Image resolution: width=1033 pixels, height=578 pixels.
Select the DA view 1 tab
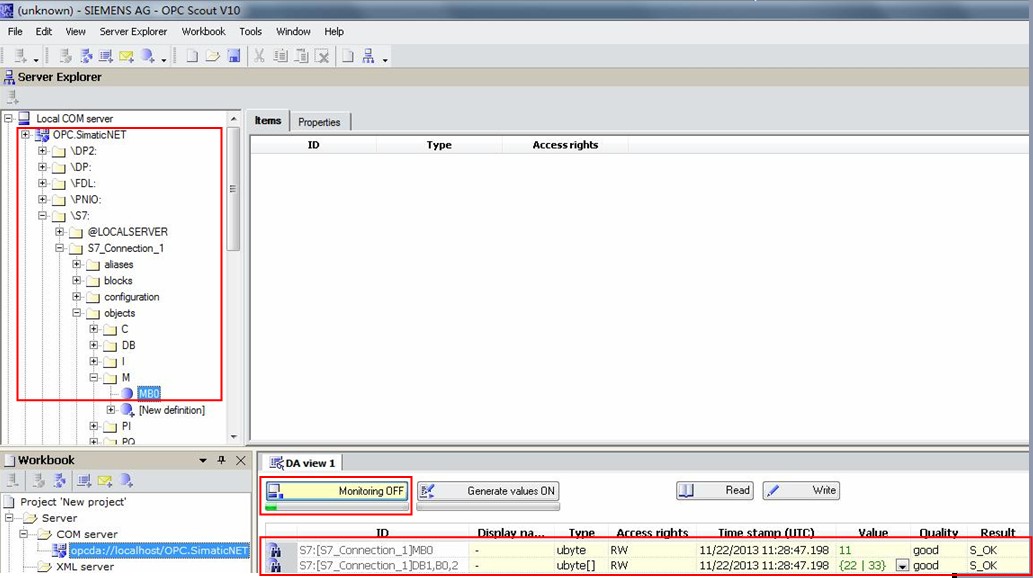click(302, 463)
